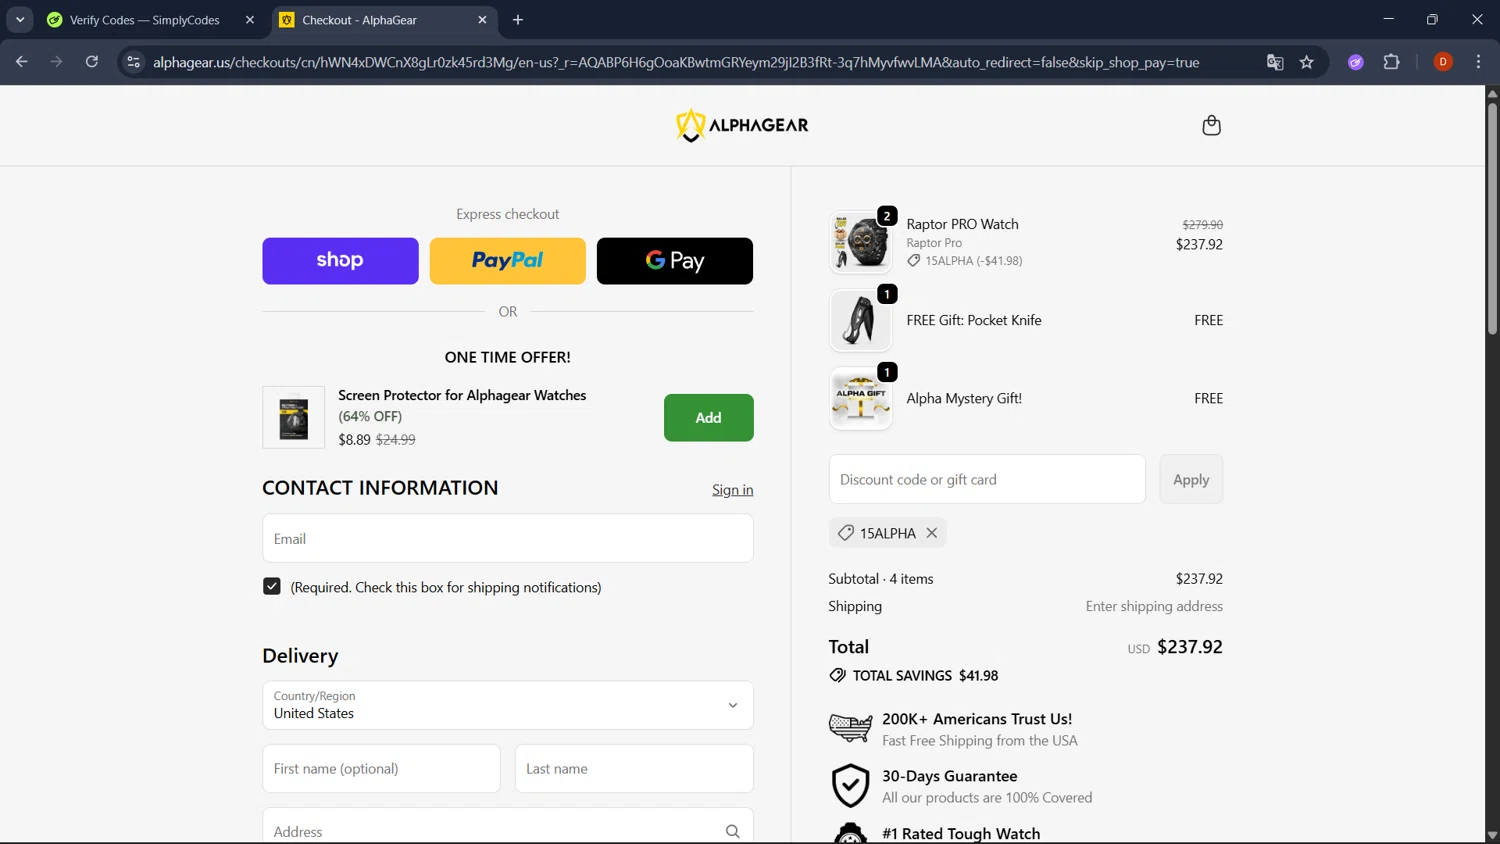Click the Alpha Mystery Gift thumbnail
The image size is (1500, 844).
tap(860, 398)
